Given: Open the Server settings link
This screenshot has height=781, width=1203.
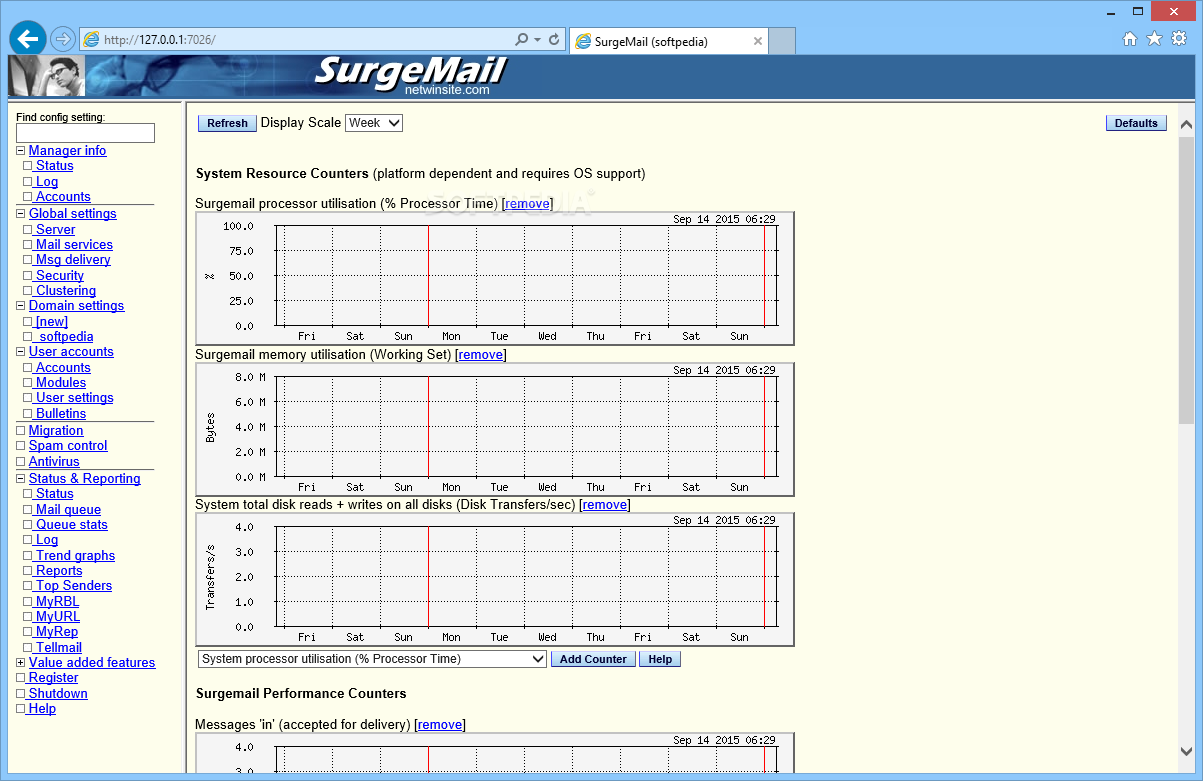Looking at the screenshot, I should (56, 230).
